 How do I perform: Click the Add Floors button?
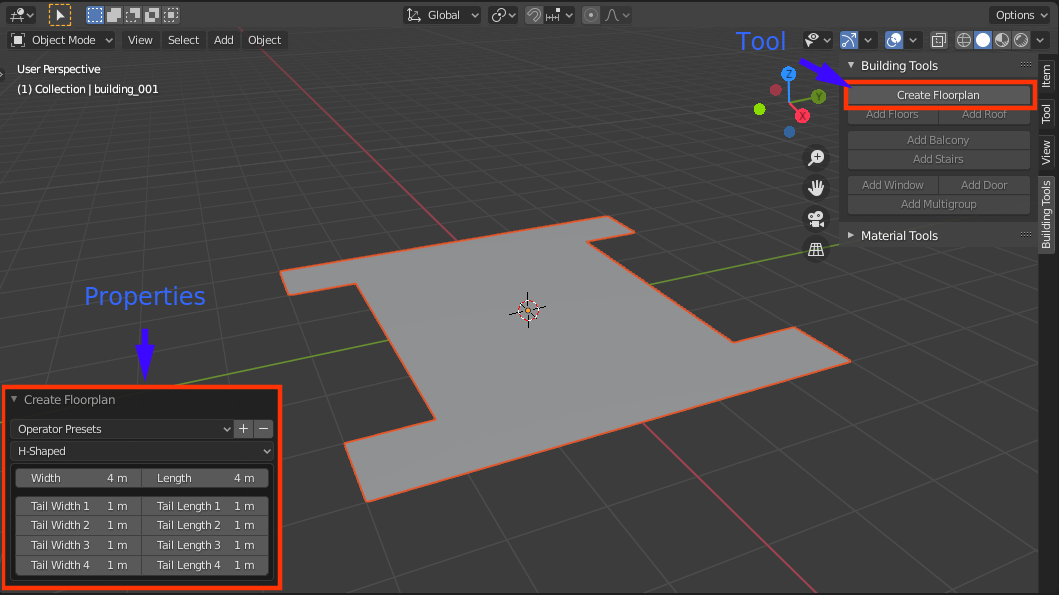pyautogui.click(x=892, y=114)
